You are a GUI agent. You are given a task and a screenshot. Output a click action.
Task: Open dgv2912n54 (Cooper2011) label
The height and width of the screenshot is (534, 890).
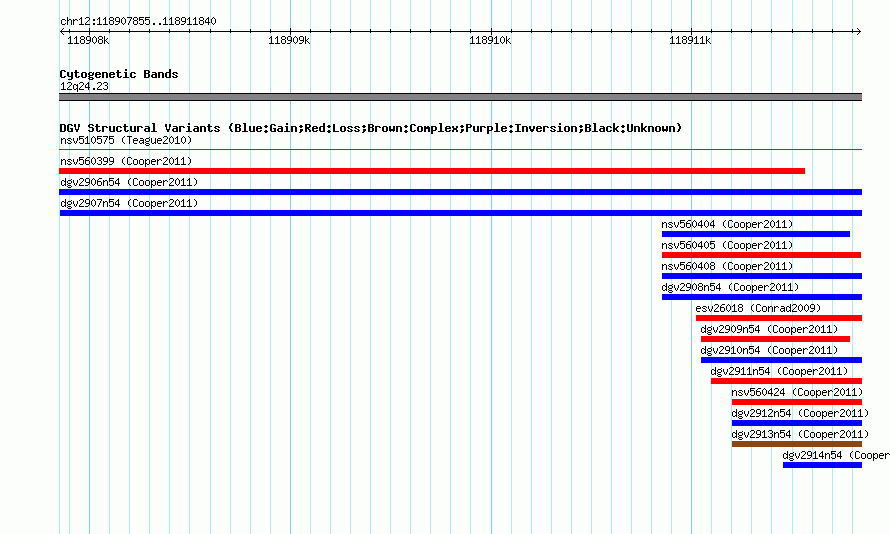pyautogui.click(x=800, y=413)
